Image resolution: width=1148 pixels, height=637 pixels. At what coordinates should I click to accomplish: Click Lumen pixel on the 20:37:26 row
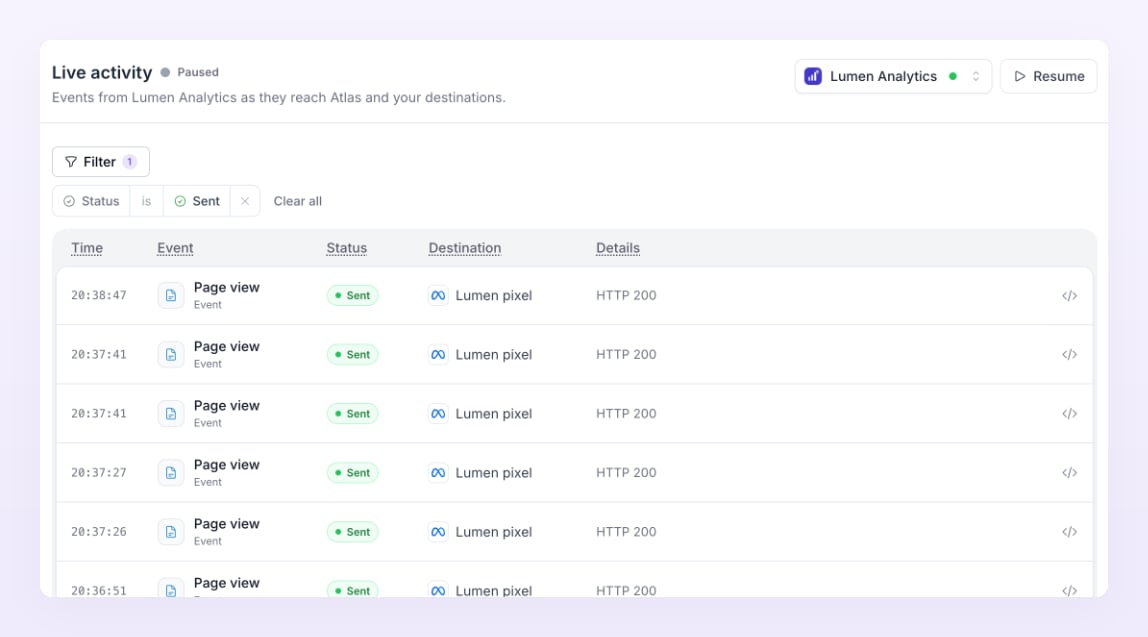click(493, 532)
